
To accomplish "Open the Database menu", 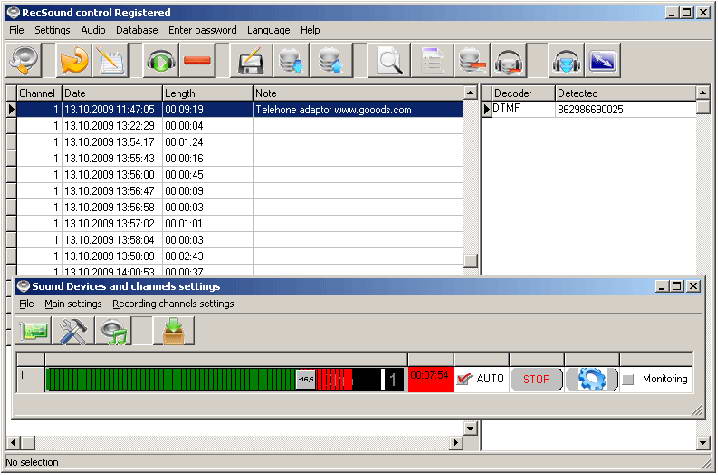I will 137,30.
